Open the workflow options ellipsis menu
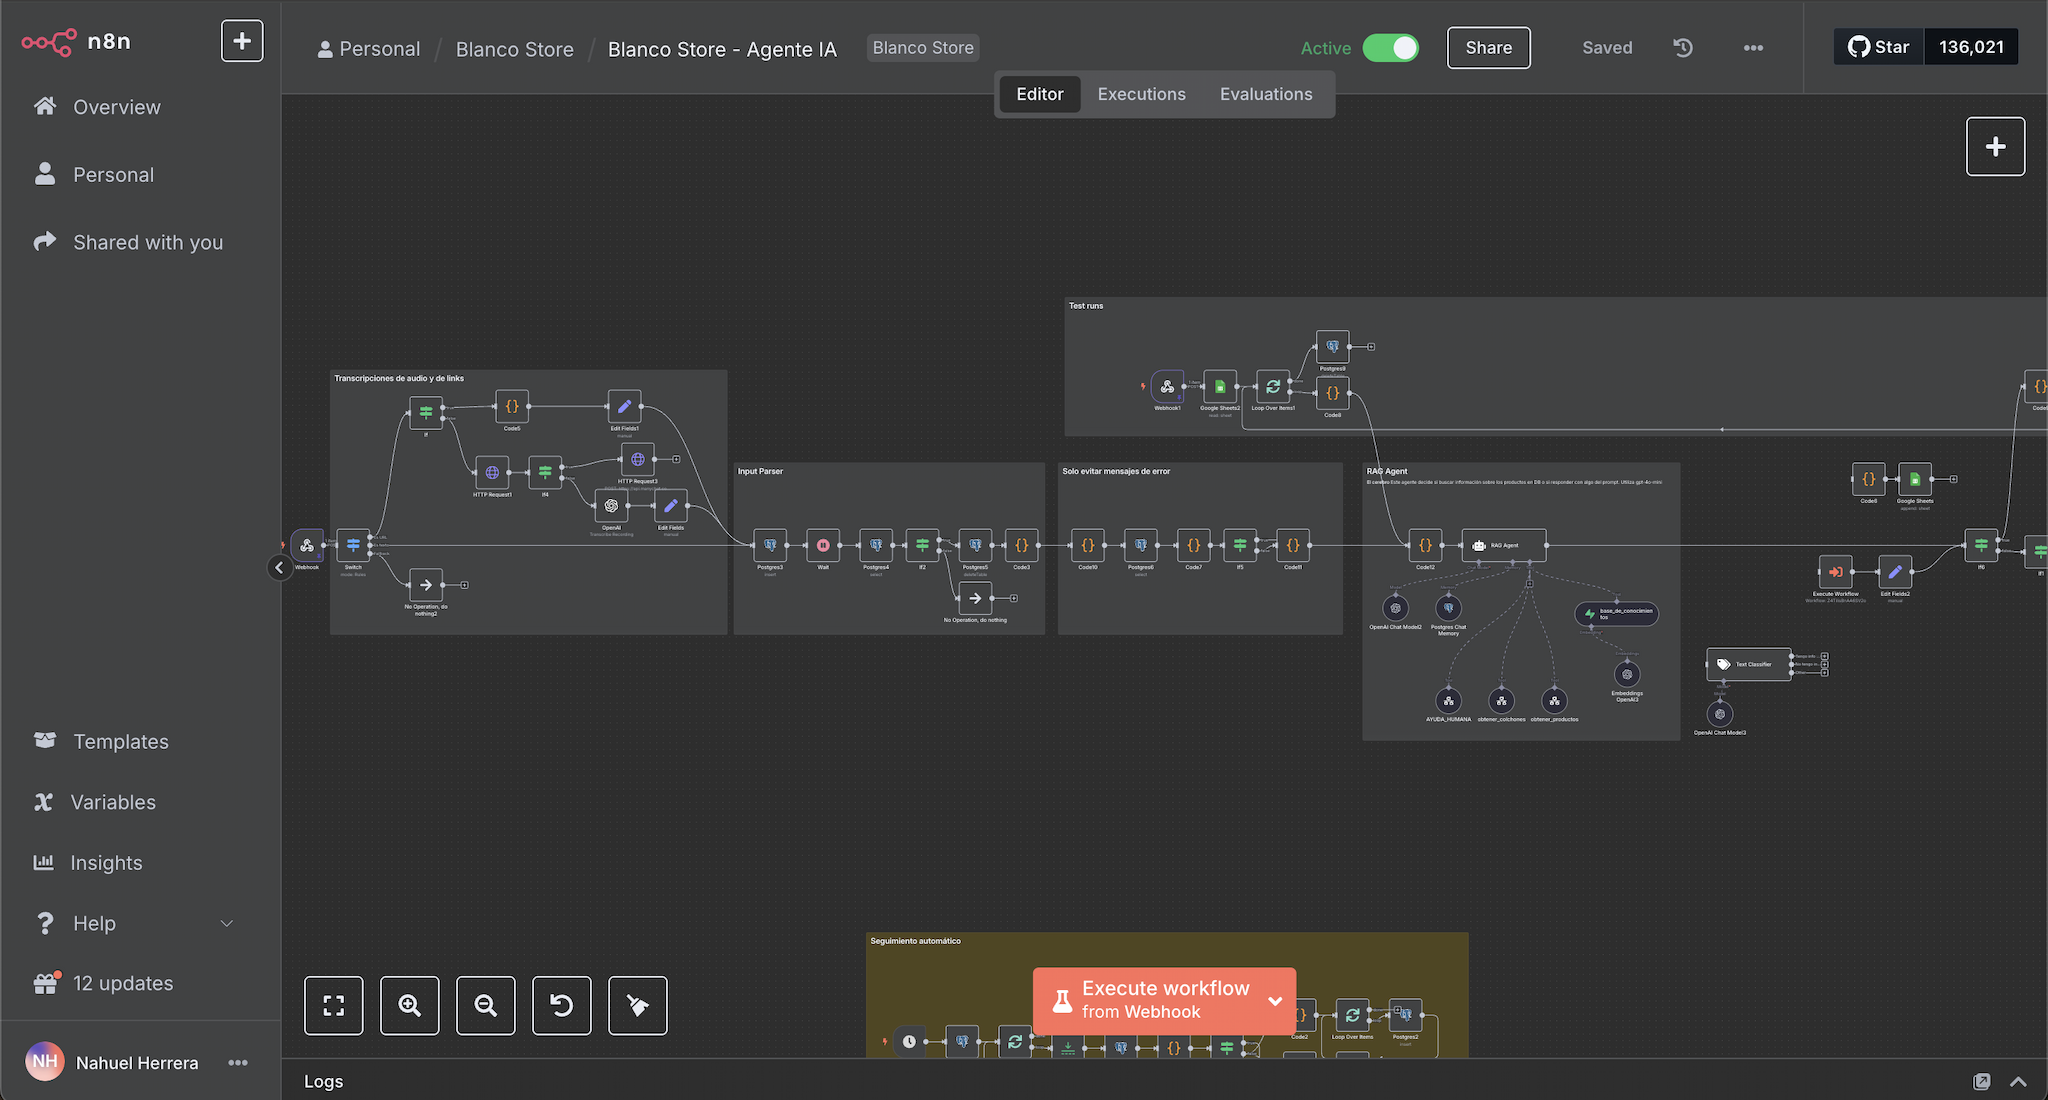The width and height of the screenshot is (2048, 1100). [1753, 48]
